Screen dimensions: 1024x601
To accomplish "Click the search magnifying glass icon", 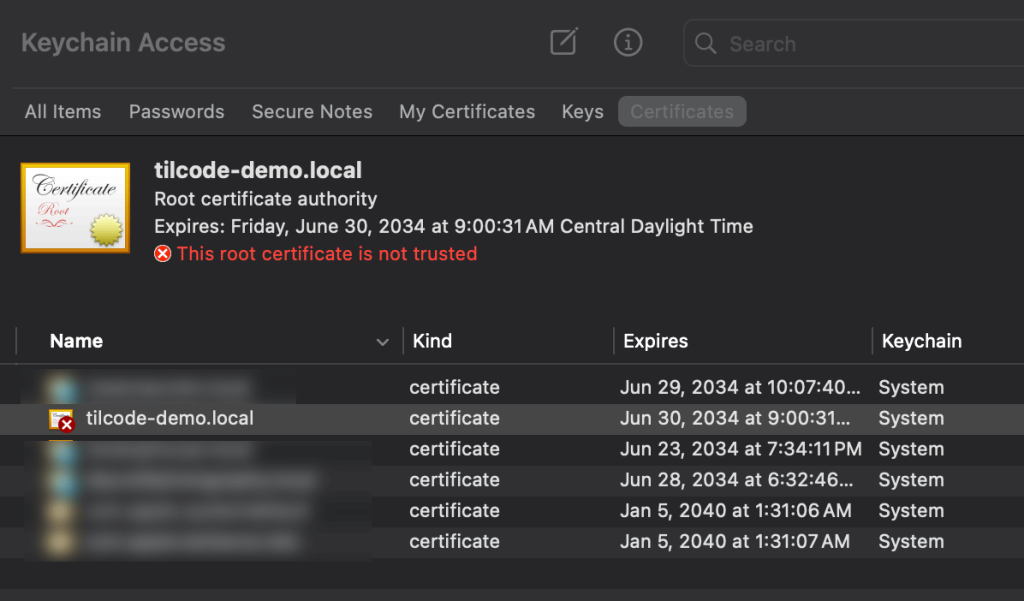I will coord(706,44).
